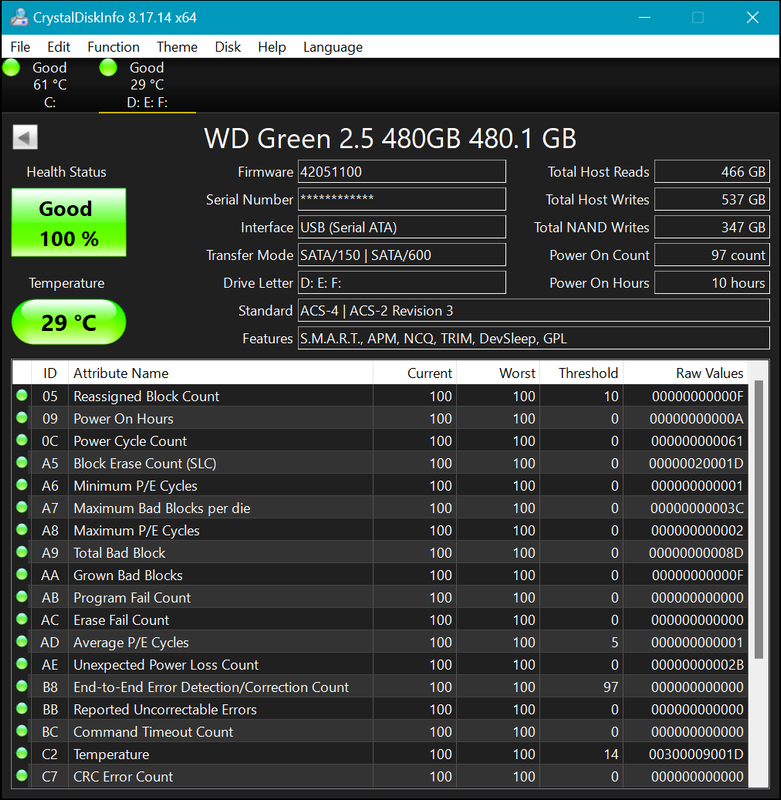Select the C: drive tab
This screenshot has height=800, width=781.
pyautogui.click(x=49, y=85)
